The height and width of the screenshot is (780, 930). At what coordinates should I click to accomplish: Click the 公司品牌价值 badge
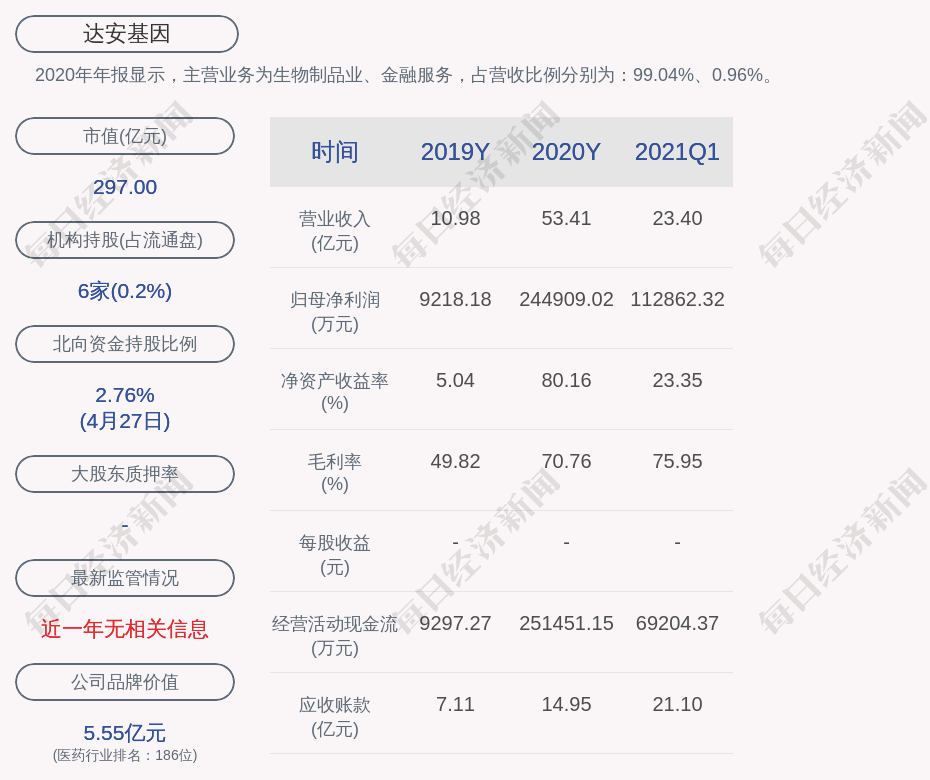[x=124, y=682]
